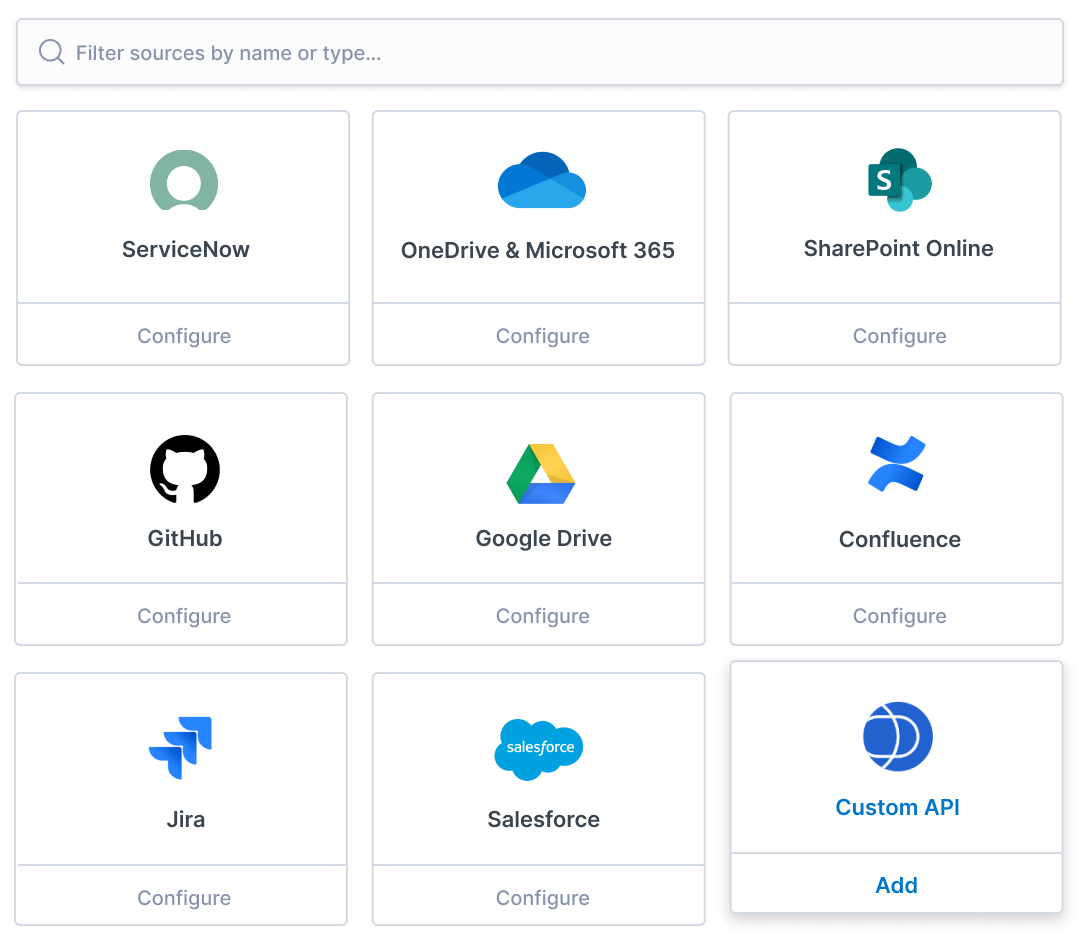
Task: Click the Confluence logo icon
Action: coord(897,463)
